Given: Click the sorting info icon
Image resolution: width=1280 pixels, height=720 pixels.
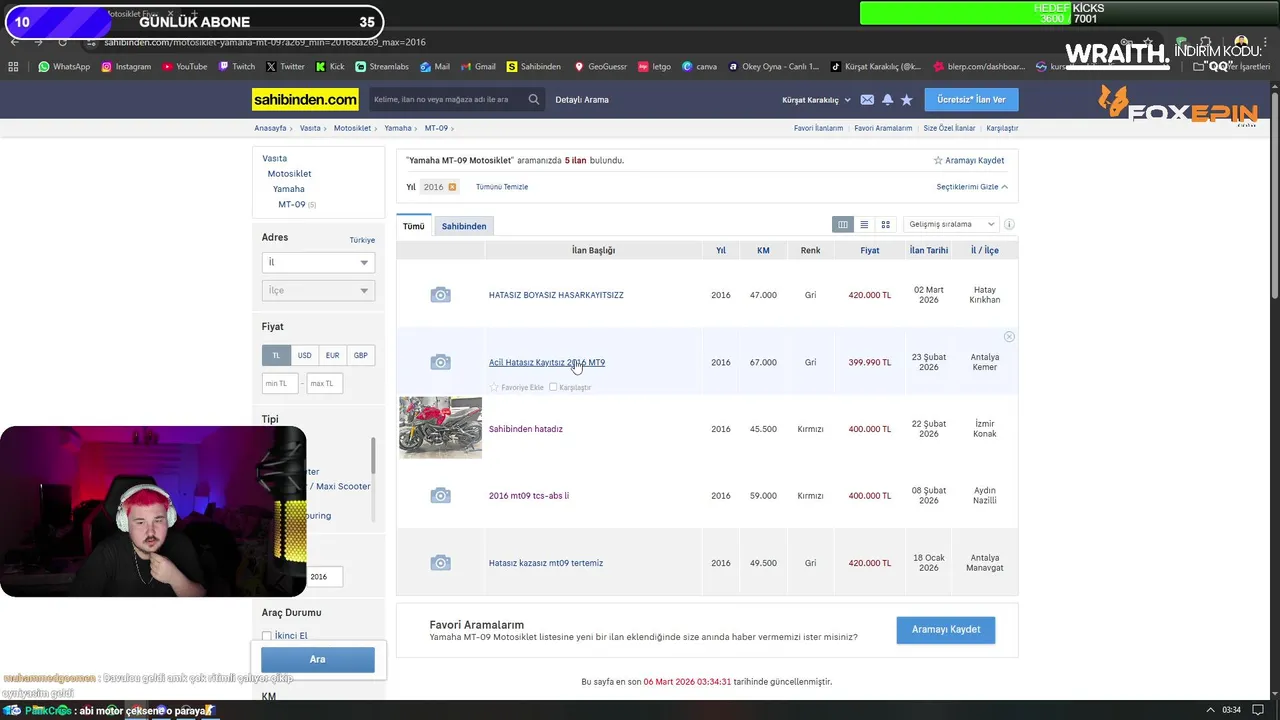Looking at the screenshot, I should coord(1009,225).
